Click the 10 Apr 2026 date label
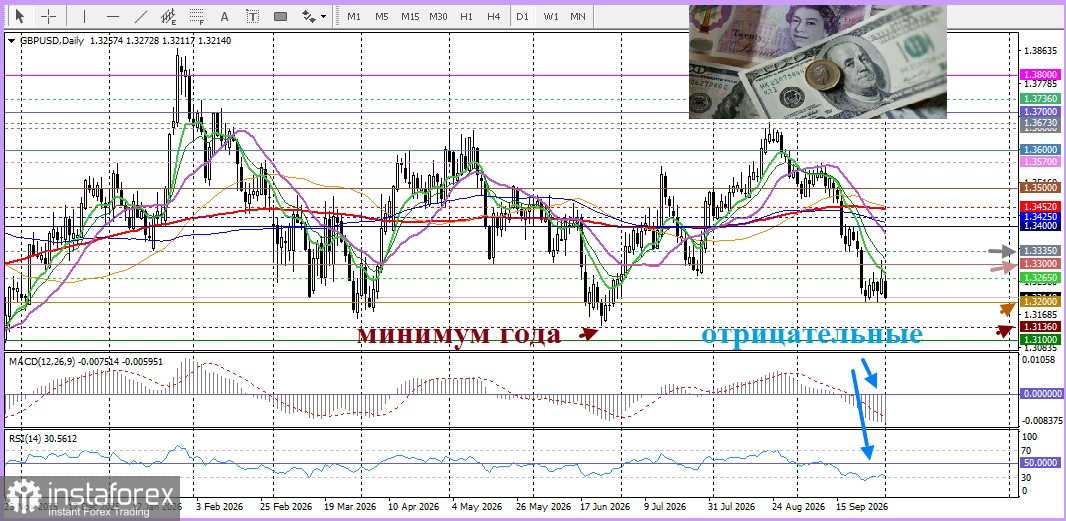The width and height of the screenshot is (1066, 521). pos(413,507)
